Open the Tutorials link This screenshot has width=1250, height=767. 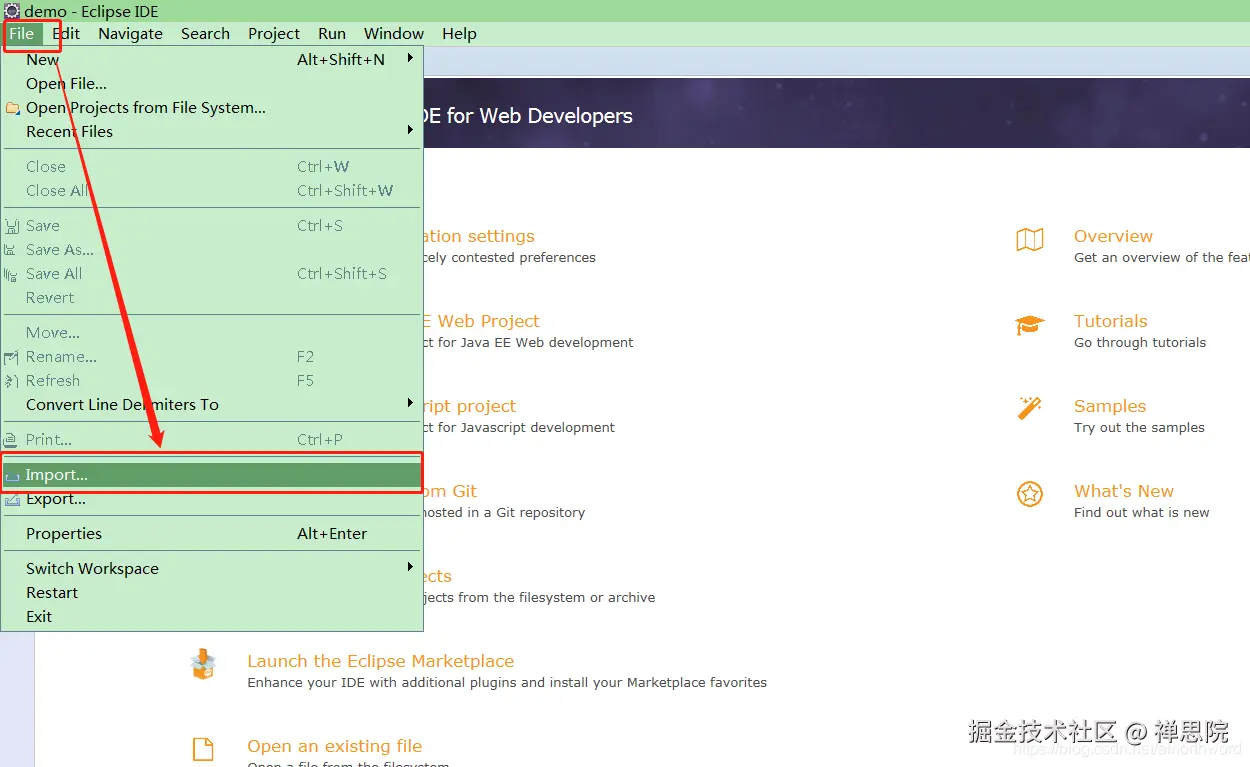click(1110, 321)
